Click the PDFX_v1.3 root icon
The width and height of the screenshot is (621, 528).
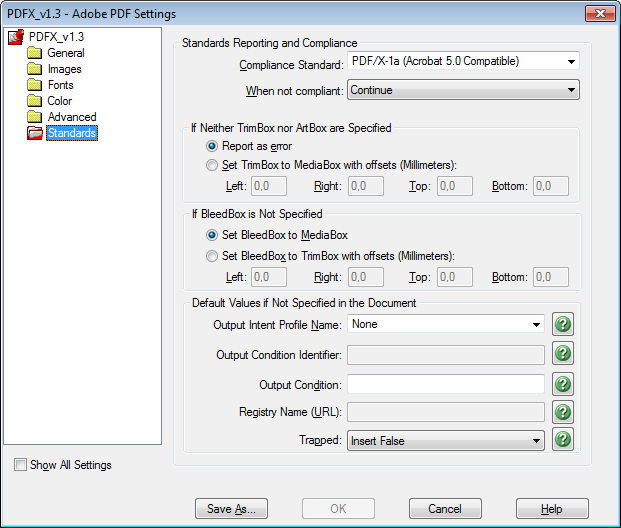pyautogui.click(x=16, y=37)
